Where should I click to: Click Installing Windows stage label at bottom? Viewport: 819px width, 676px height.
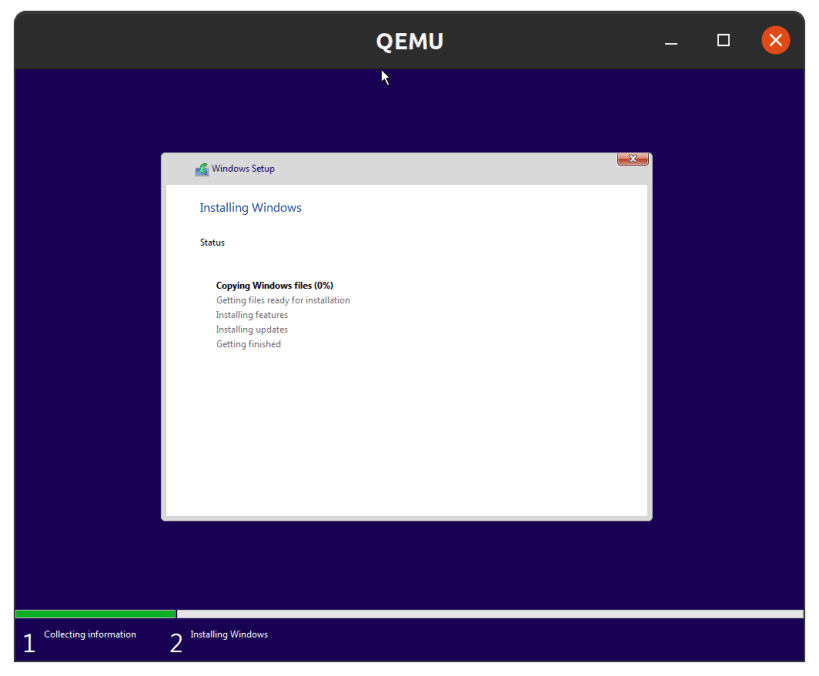(x=229, y=634)
